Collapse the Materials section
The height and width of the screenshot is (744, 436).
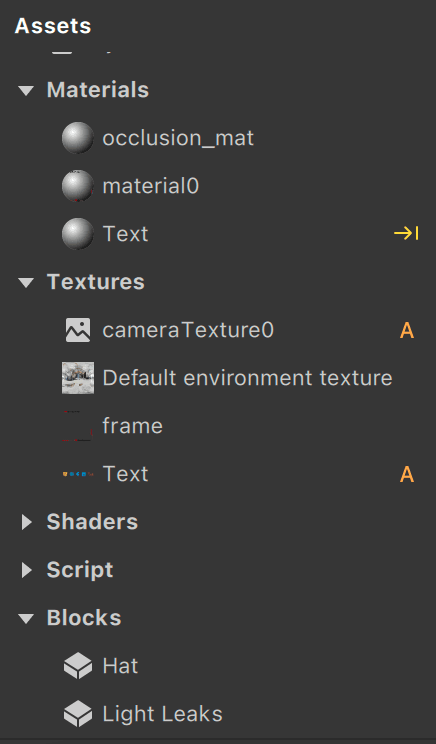[26, 90]
